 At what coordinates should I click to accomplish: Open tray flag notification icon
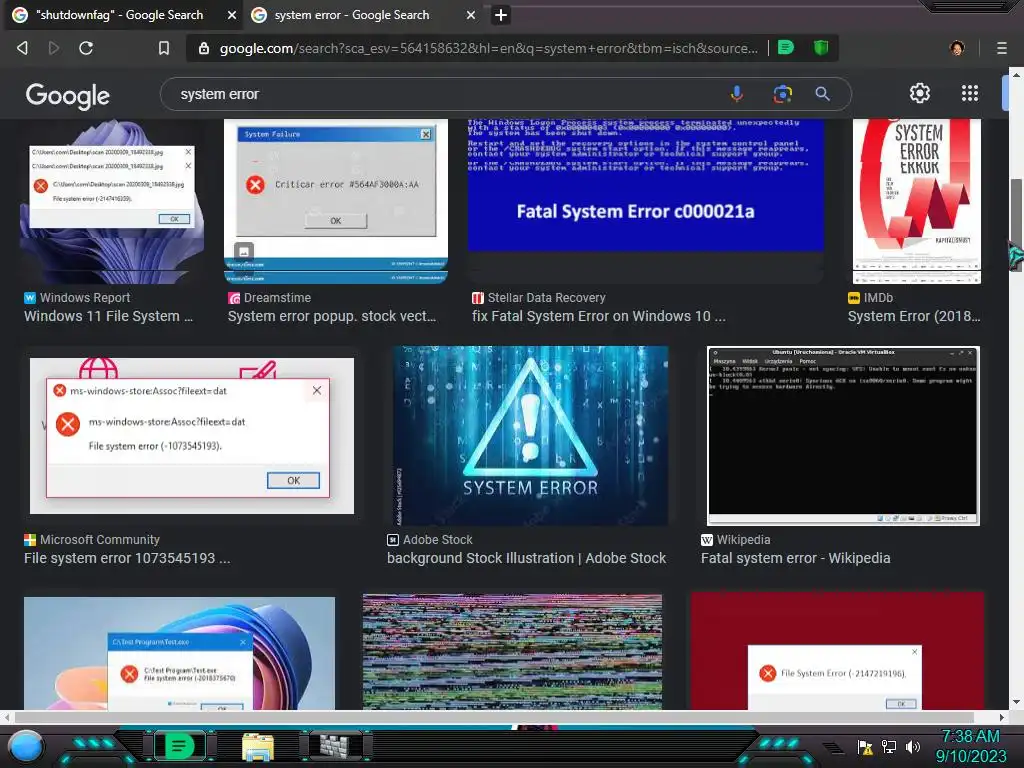tap(865, 746)
